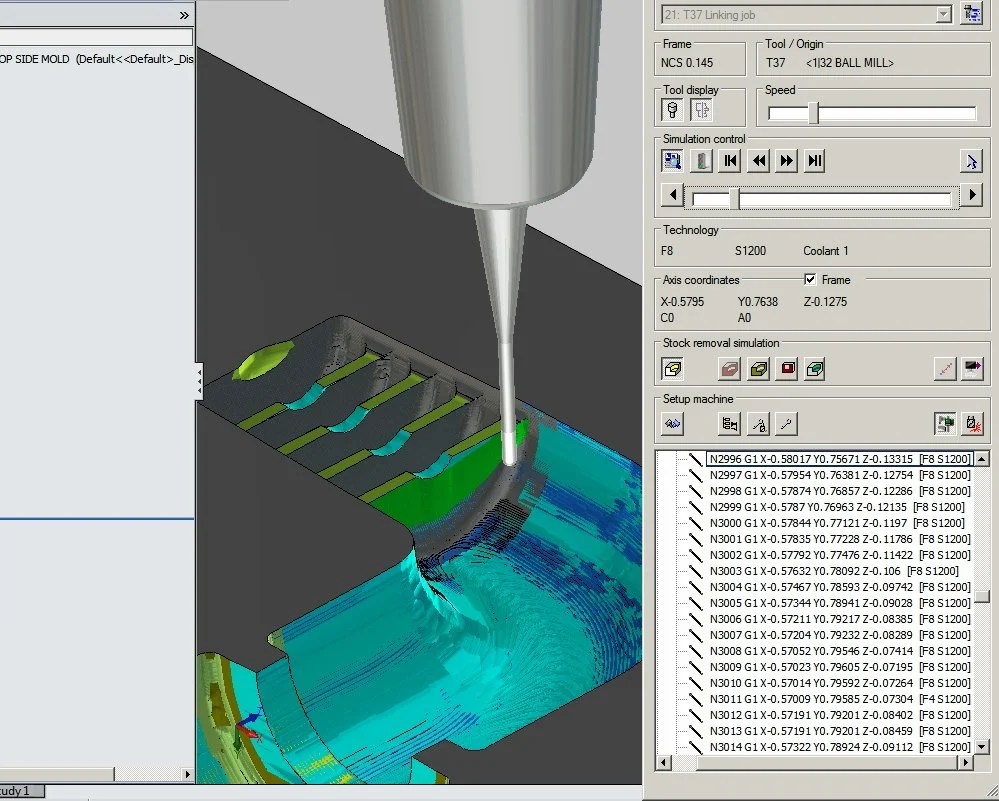This screenshot has height=801, width=999.
Task: Click the simulation pick-arrow cursor icon
Action: click(971, 160)
